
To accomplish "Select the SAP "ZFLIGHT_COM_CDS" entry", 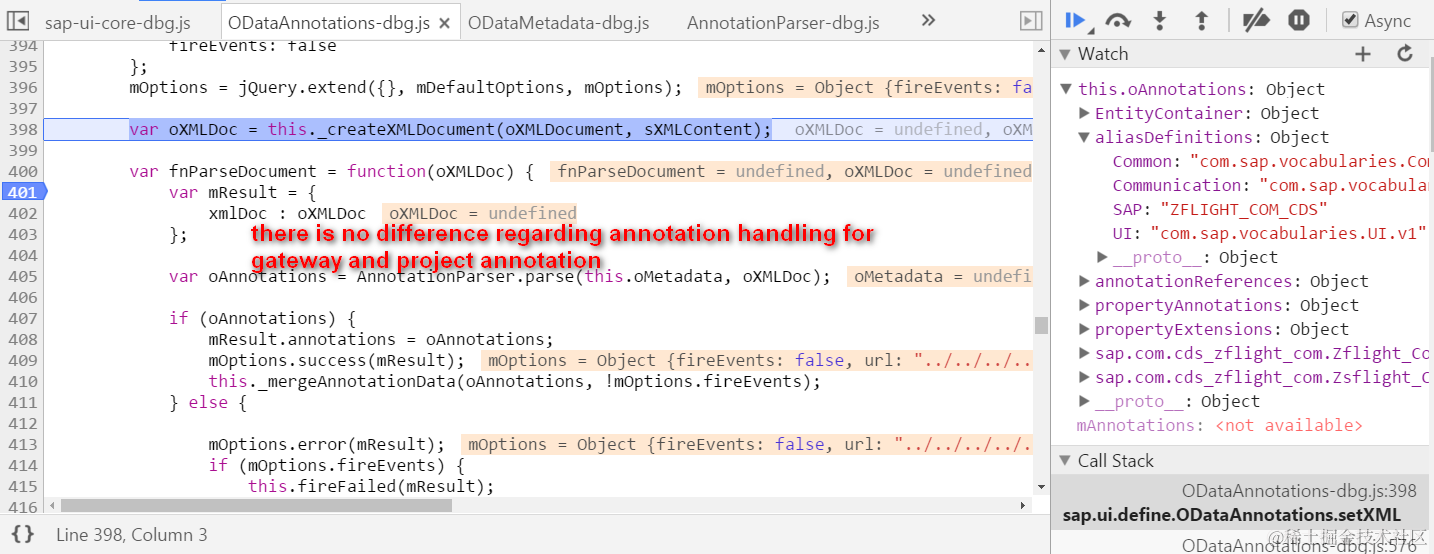I will [x=1220, y=209].
